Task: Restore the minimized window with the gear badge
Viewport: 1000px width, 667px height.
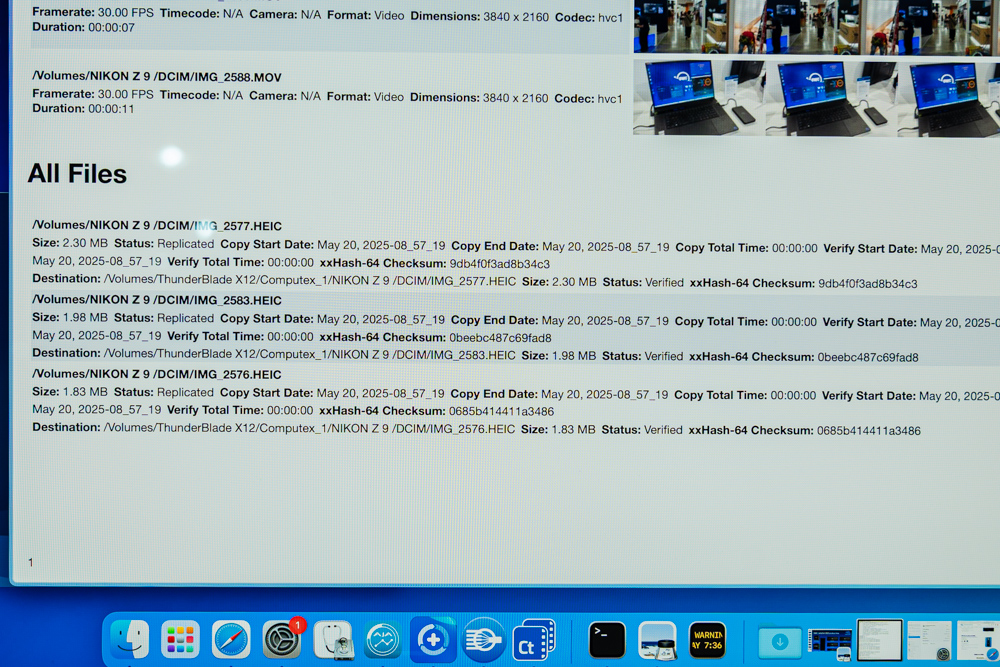Action: [929, 641]
